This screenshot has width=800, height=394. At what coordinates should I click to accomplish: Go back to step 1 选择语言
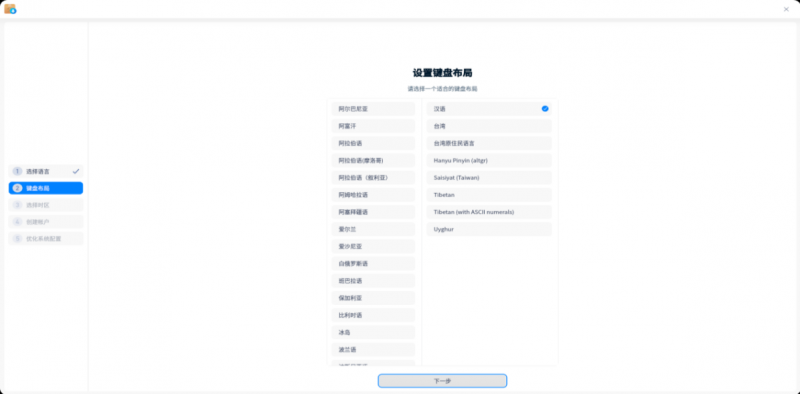pos(46,171)
